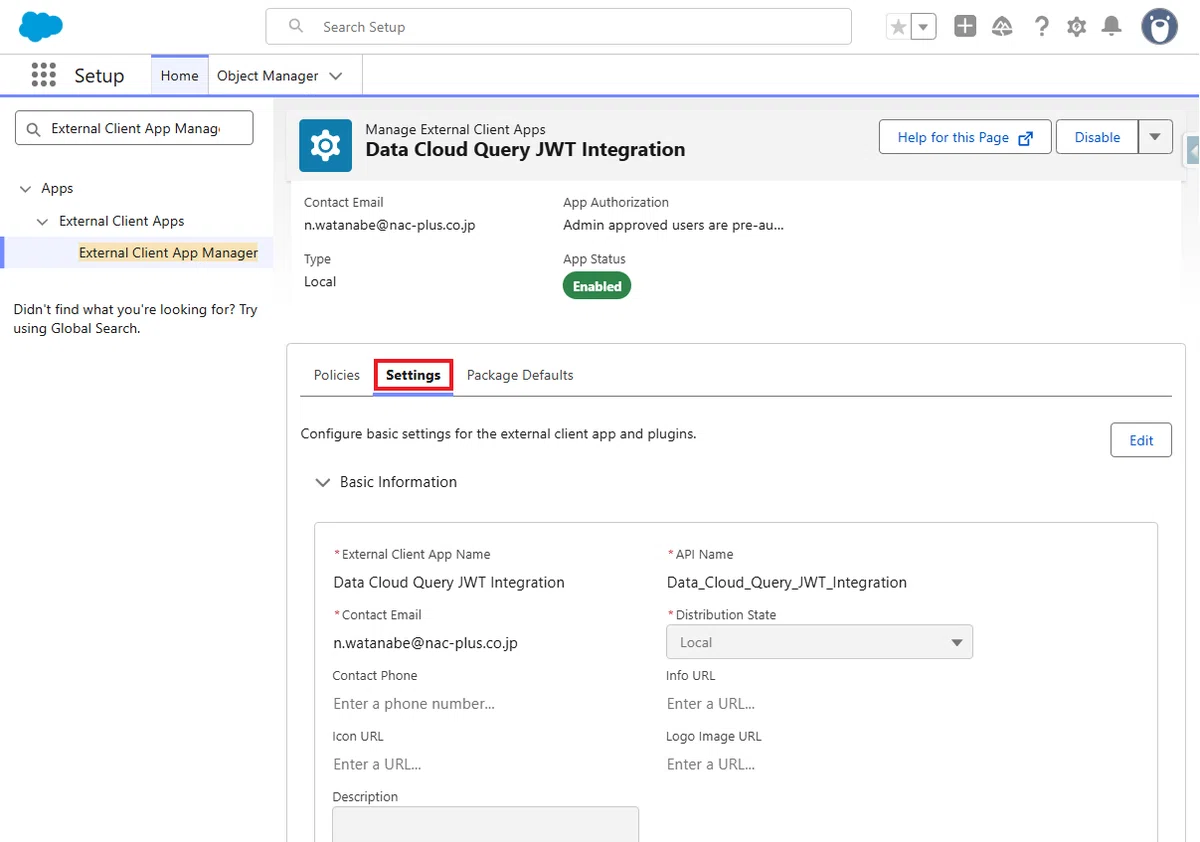Click the Icon URL field
This screenshot has width=1200, height=842.
(485, 764)
